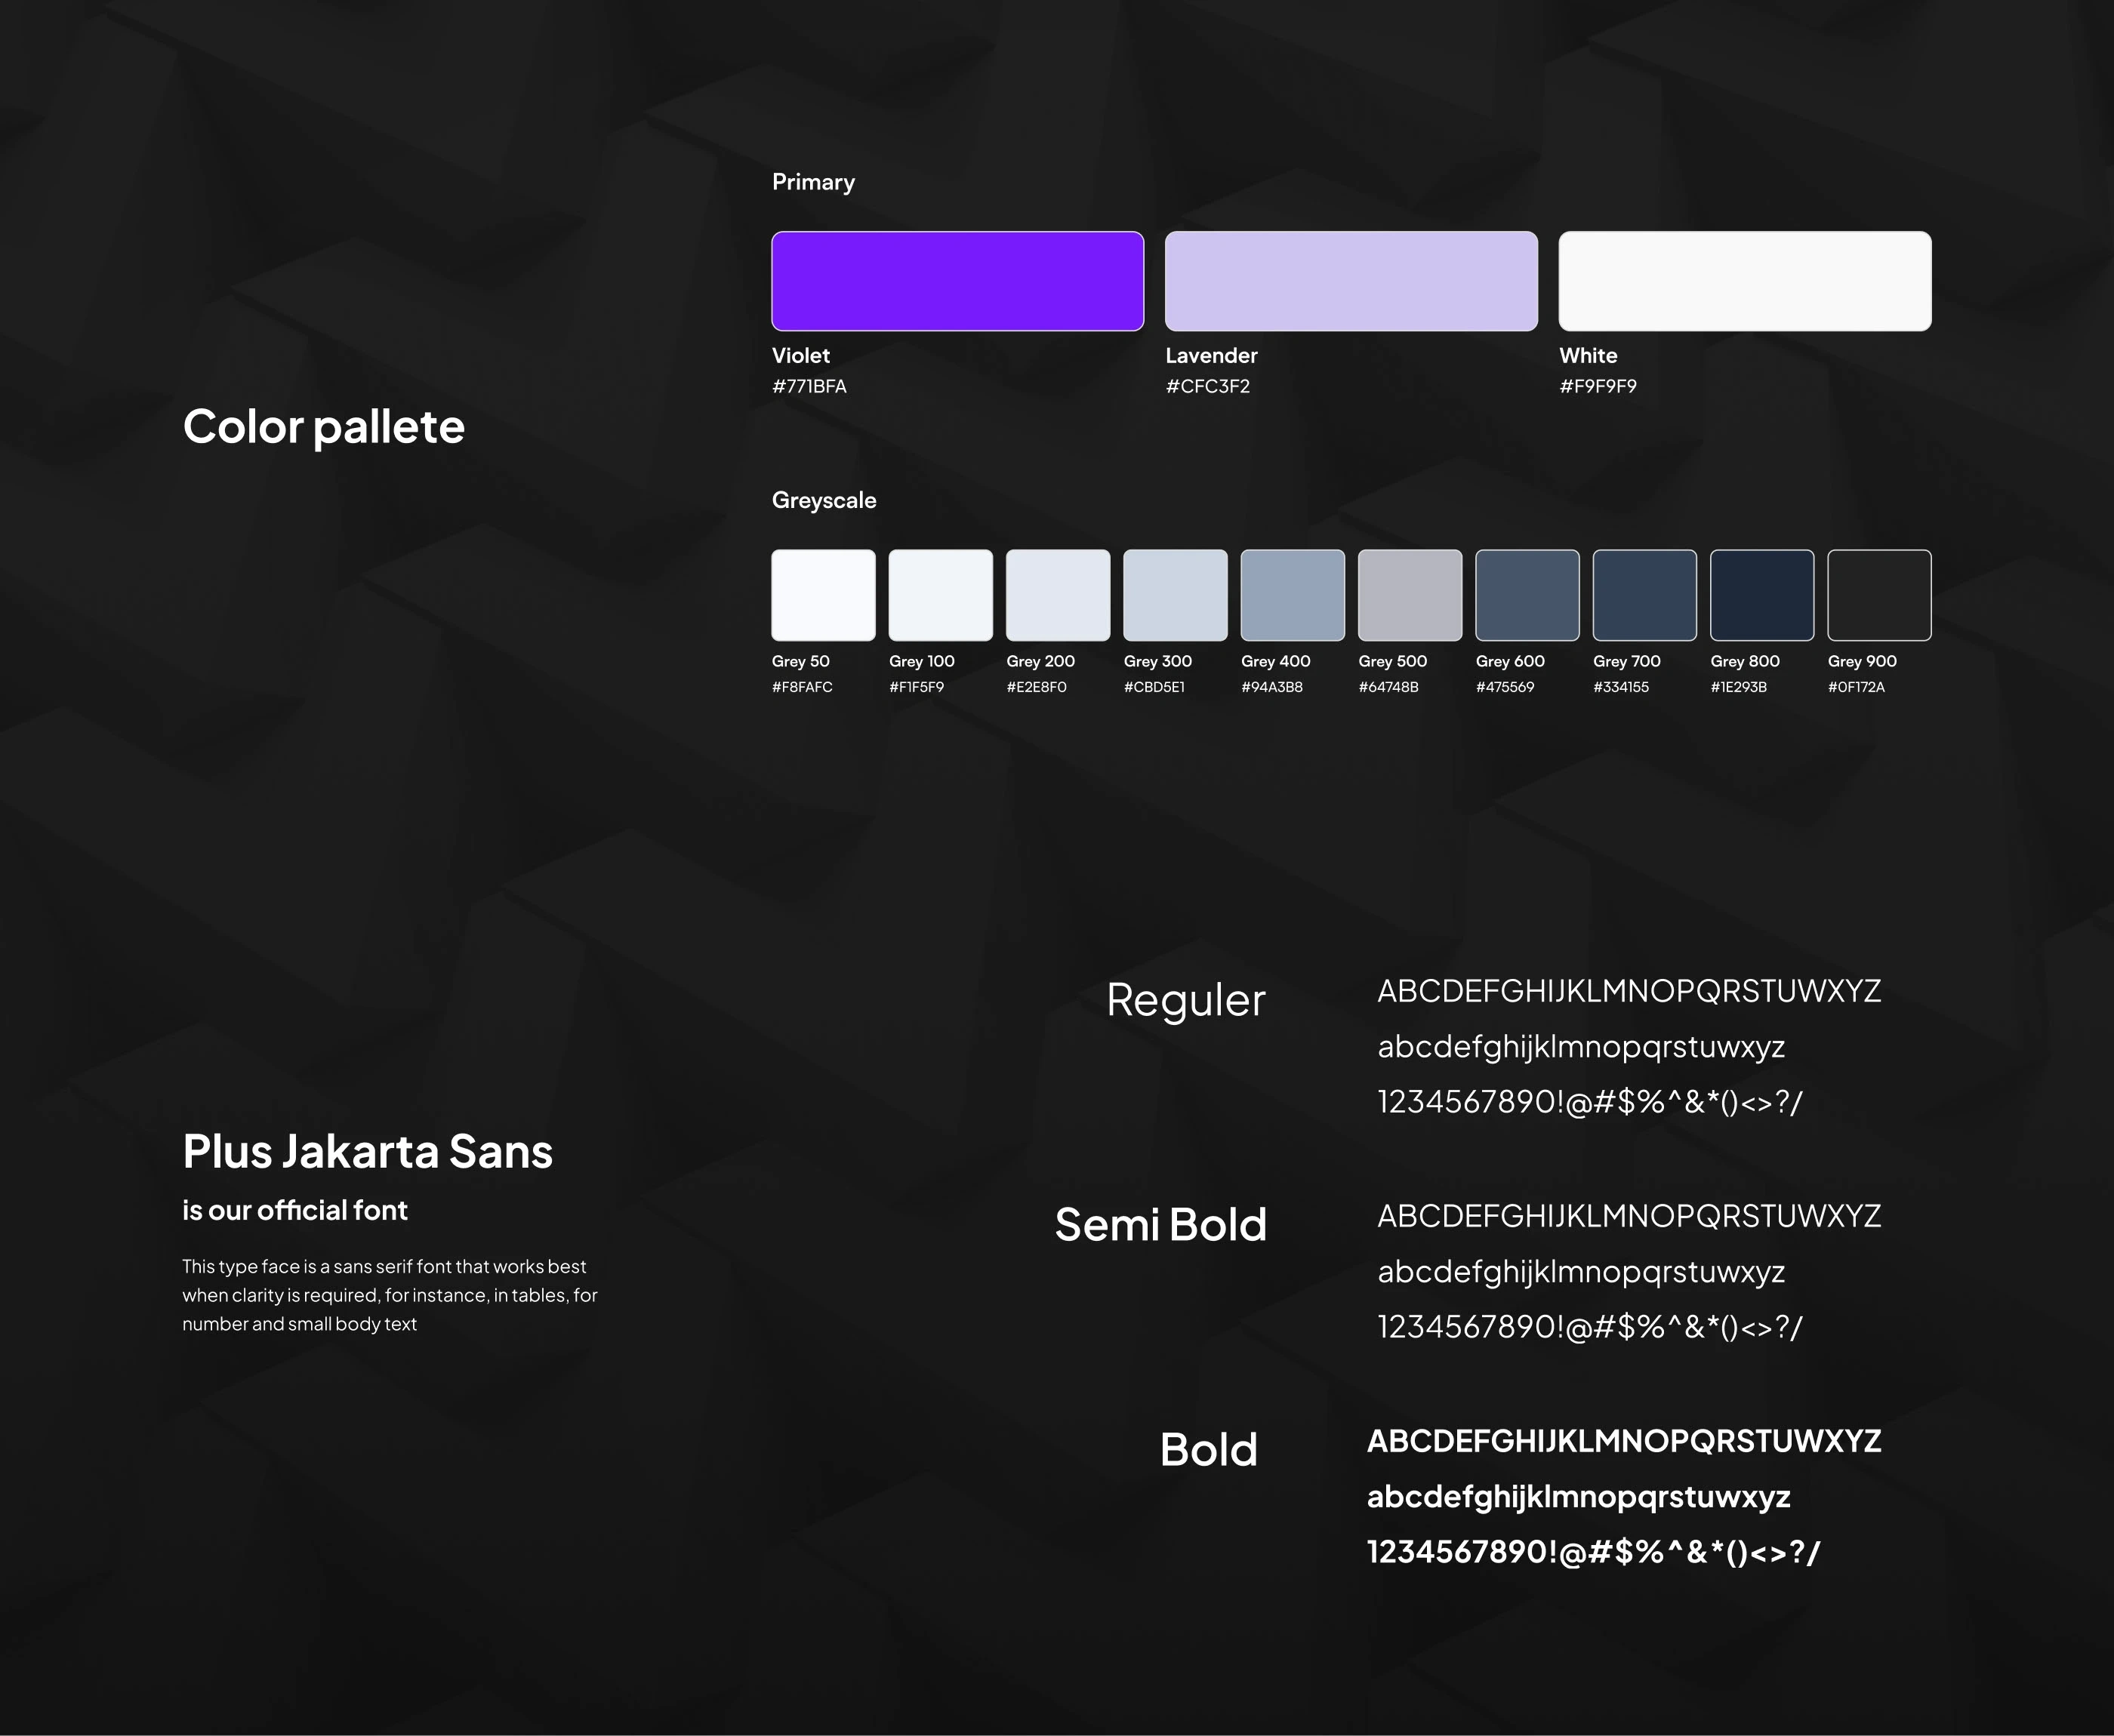Click the 'Greyscale' section label

pos(824,501)
